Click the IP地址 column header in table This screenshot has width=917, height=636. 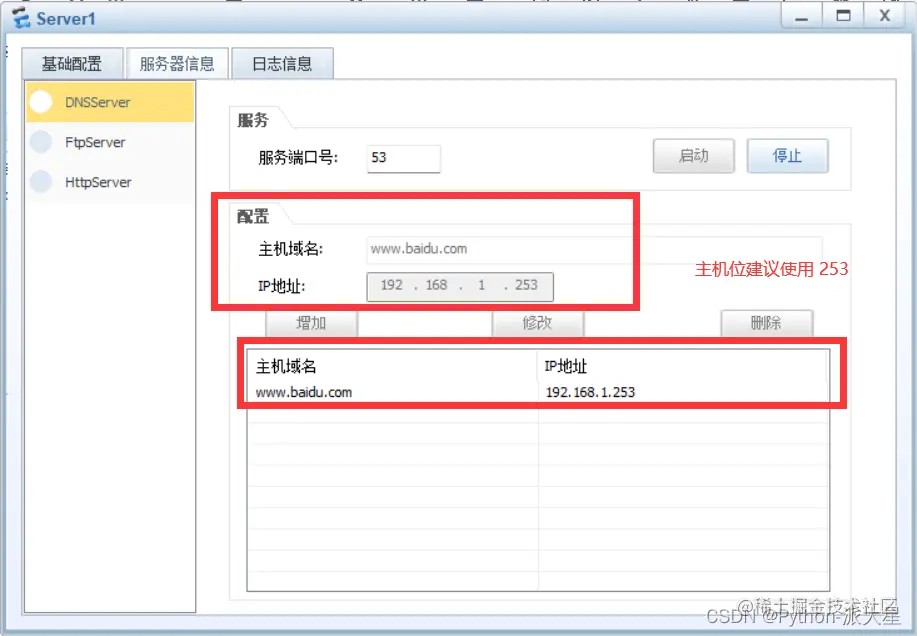[x=682, y=367]
